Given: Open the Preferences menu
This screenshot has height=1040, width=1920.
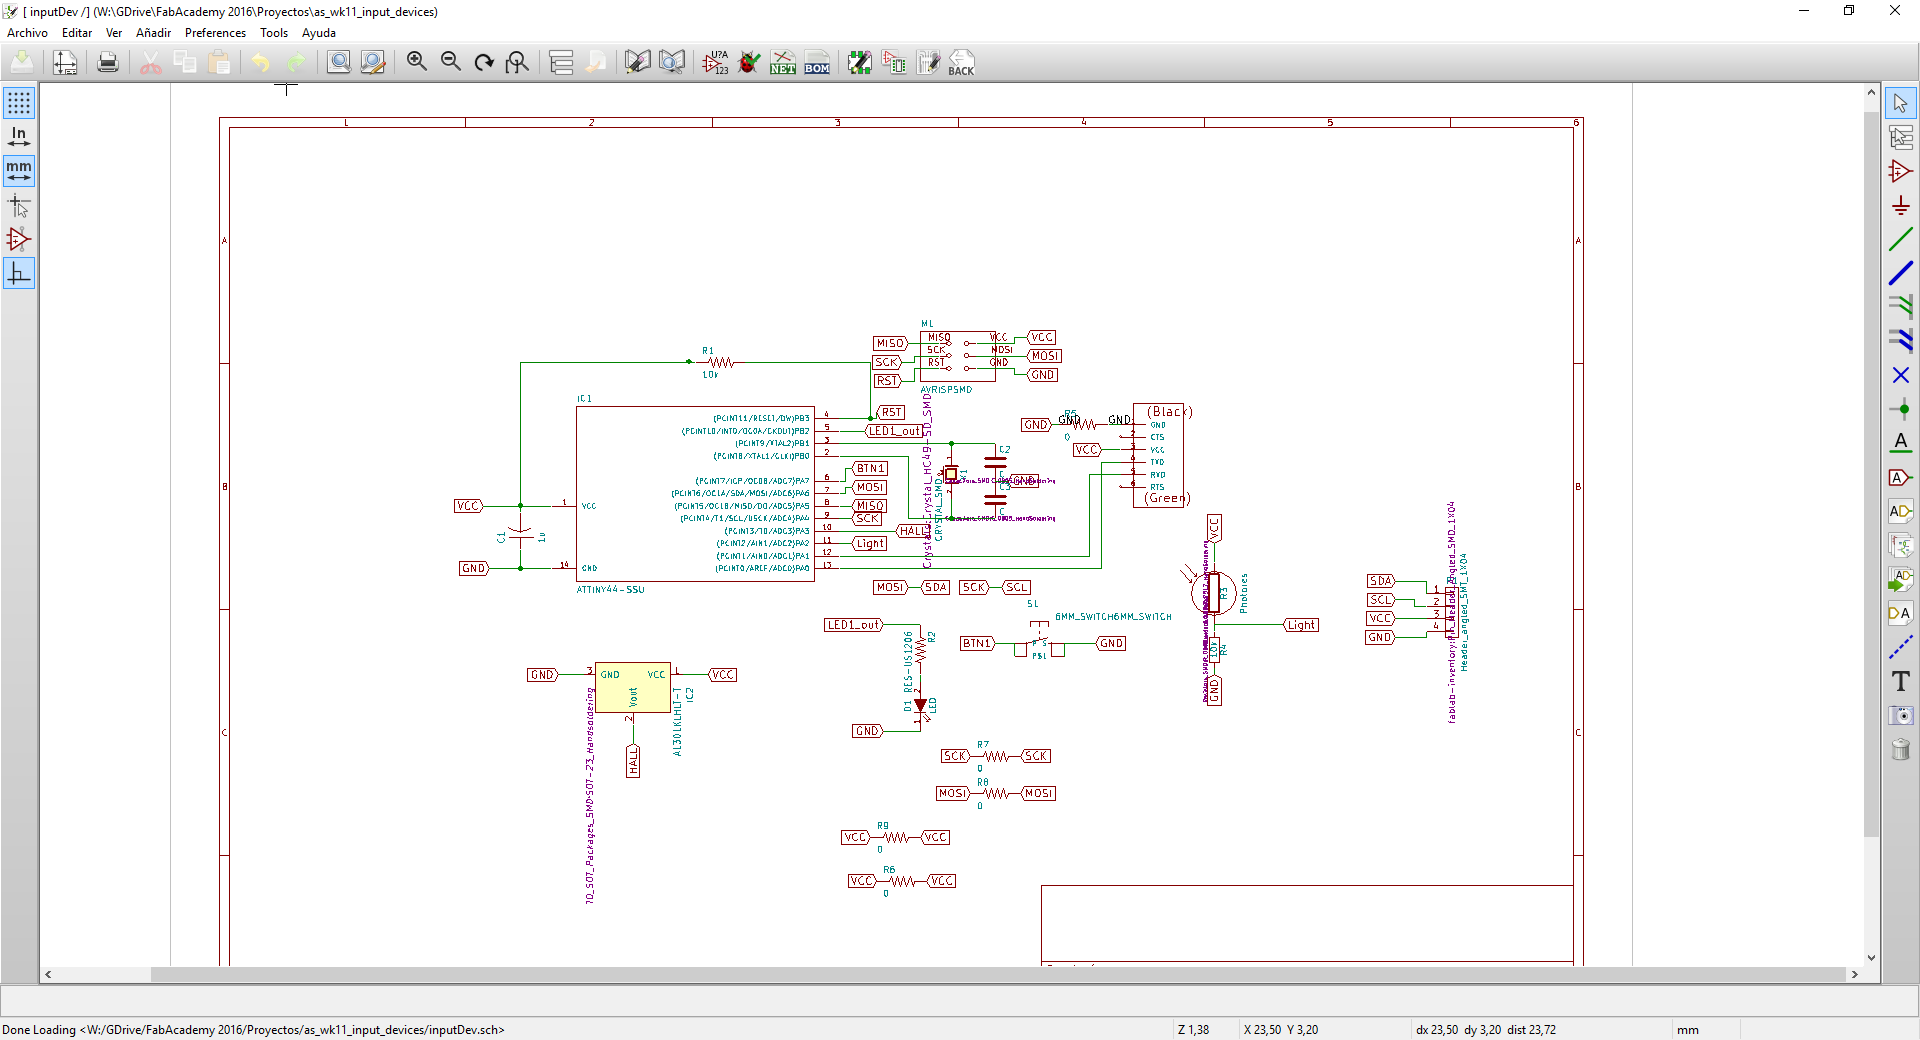Looking at the screenshot, I should point(215,33).
